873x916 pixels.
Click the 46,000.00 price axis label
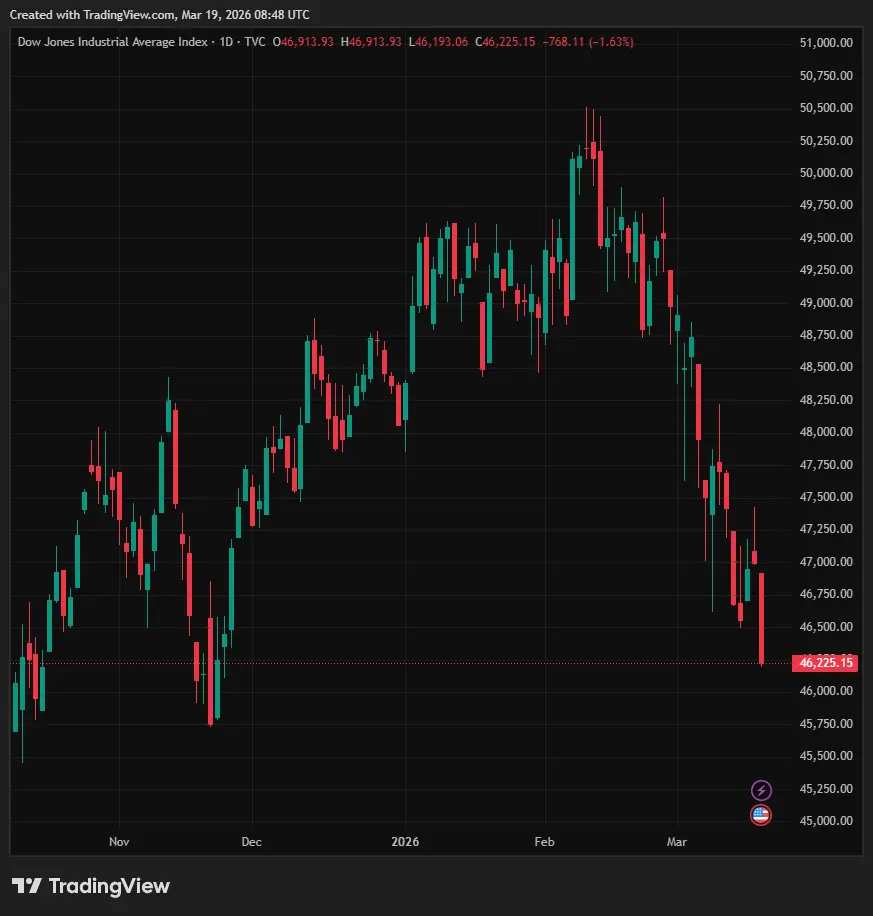pos(826,691)
